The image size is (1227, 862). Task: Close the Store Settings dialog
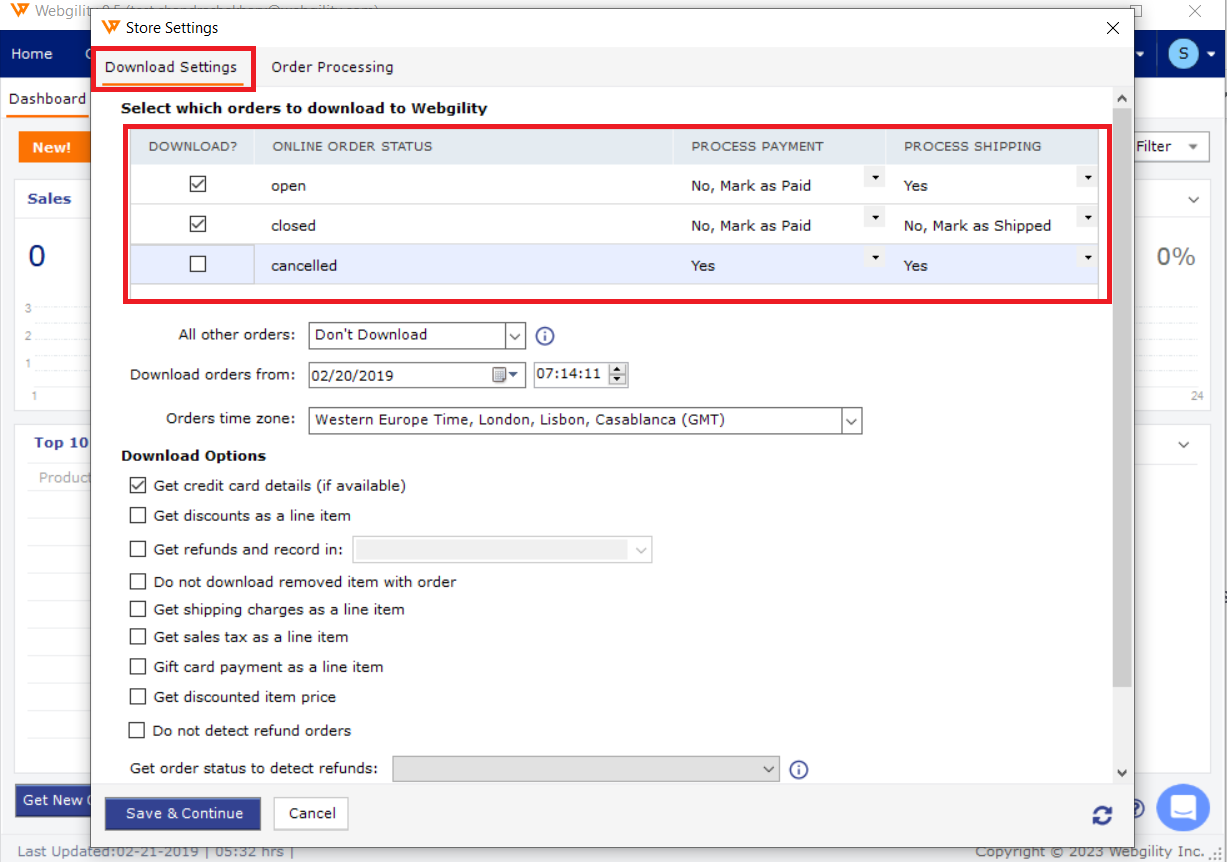tap(1113, 28)
